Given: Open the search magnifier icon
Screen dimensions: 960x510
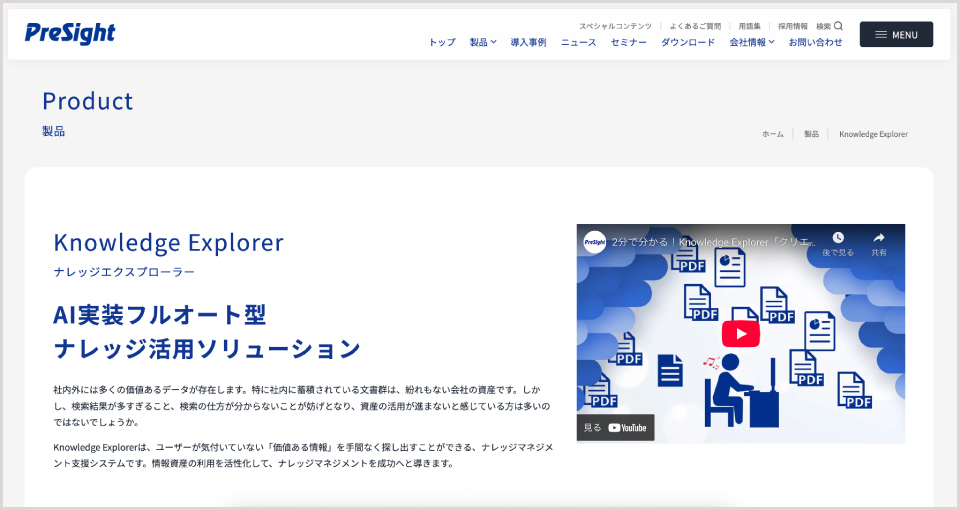Looking at the screenshot, I should tap(838, 26).
